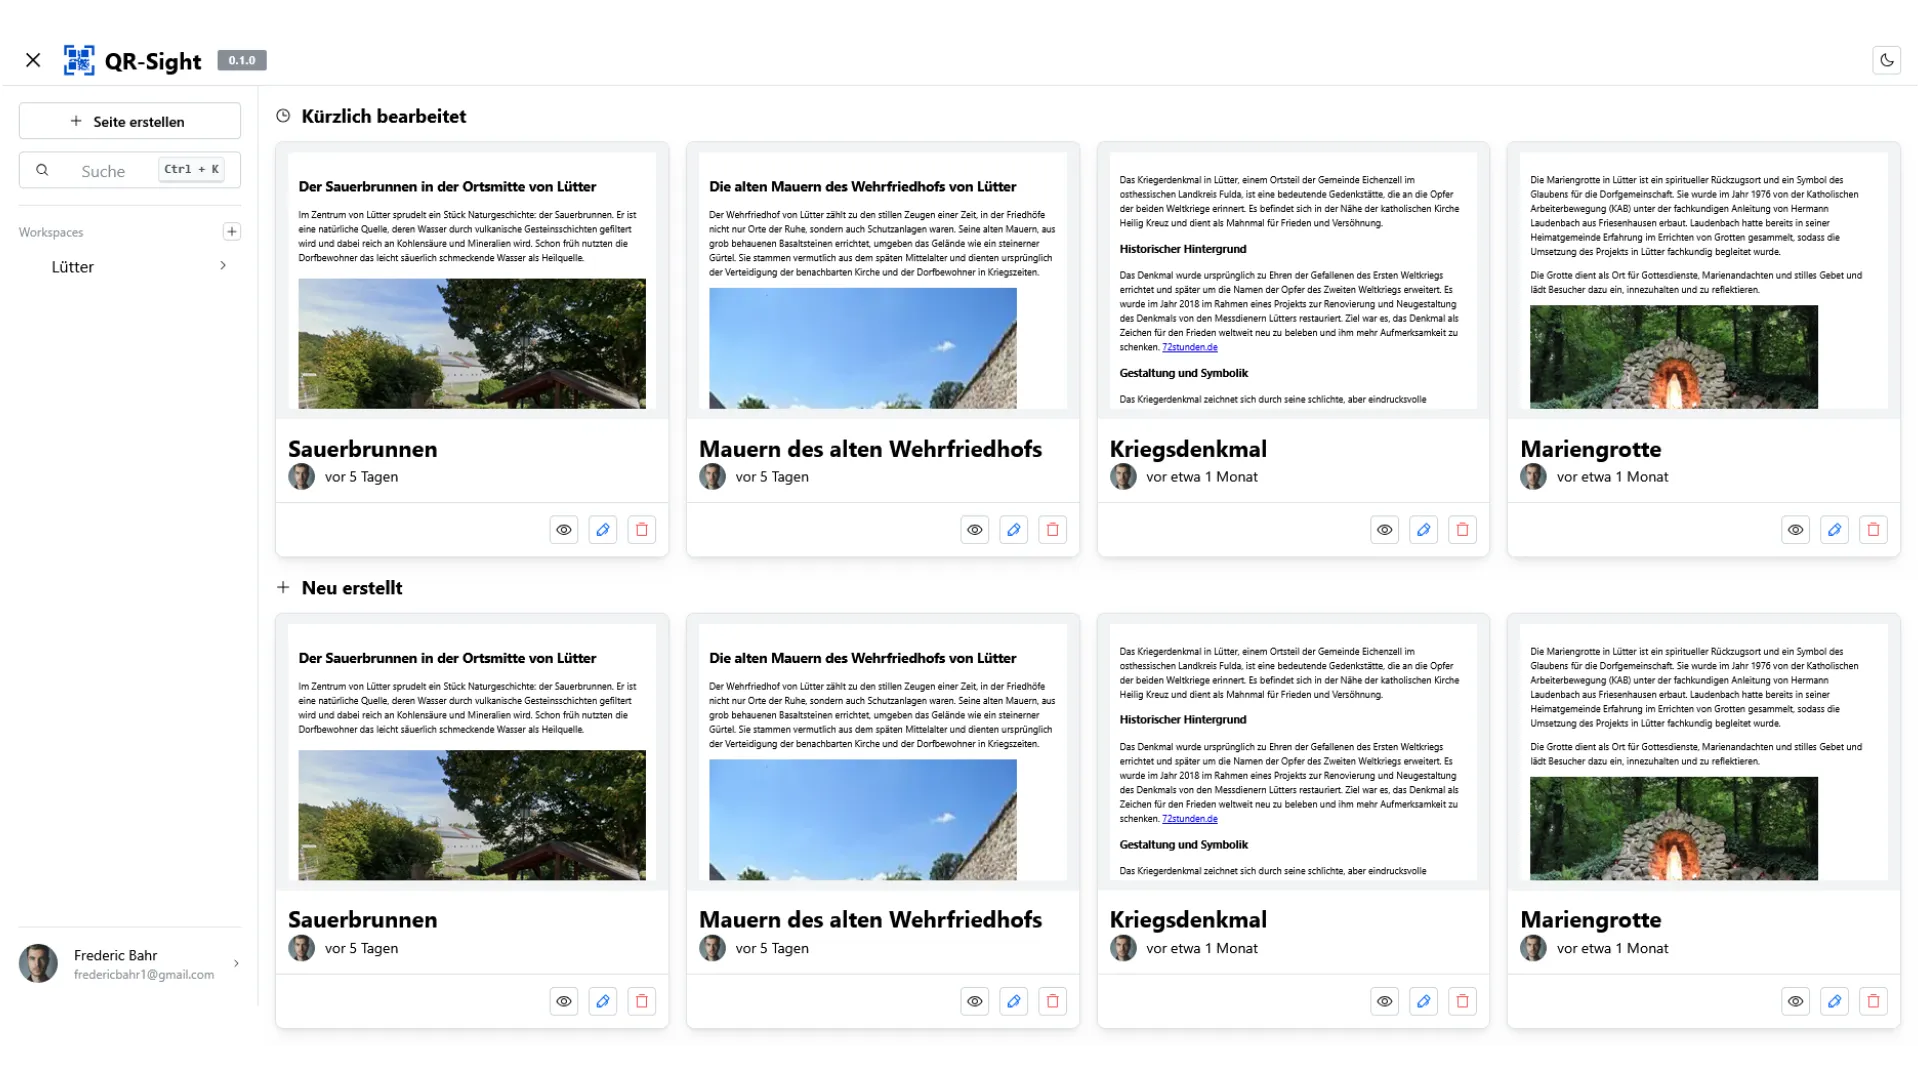Open the 72stunden.de link in Kriegsdenkmal
The image size is (1920, 1080).
1190,347
